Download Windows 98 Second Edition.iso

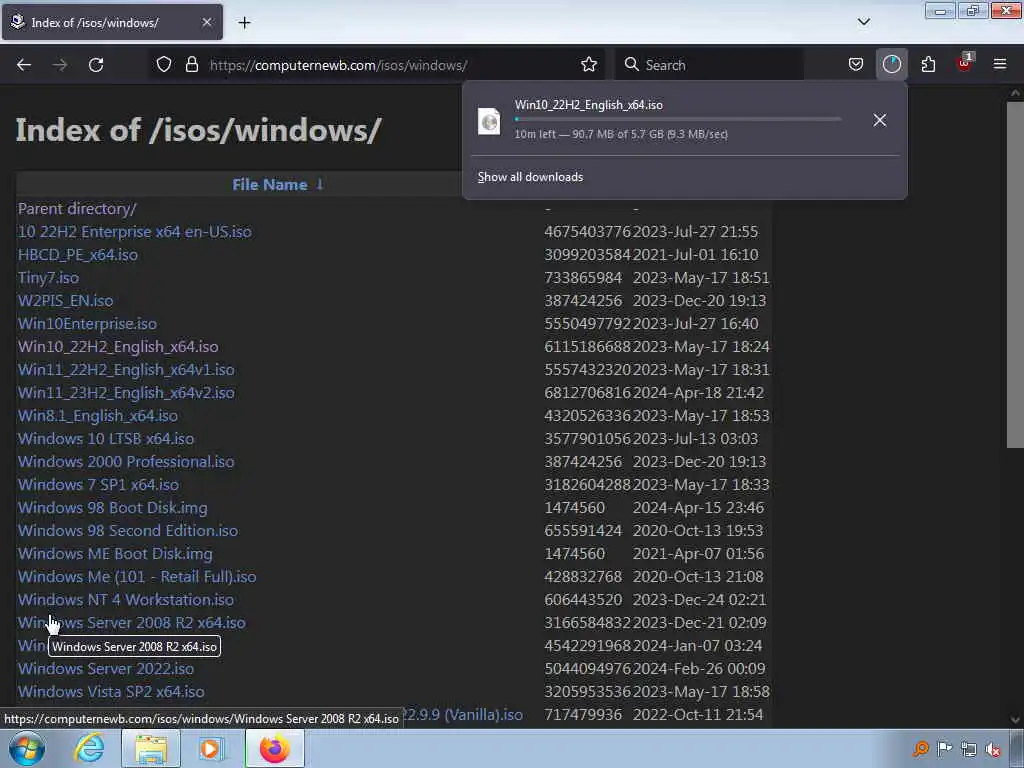tap(128, 530)
